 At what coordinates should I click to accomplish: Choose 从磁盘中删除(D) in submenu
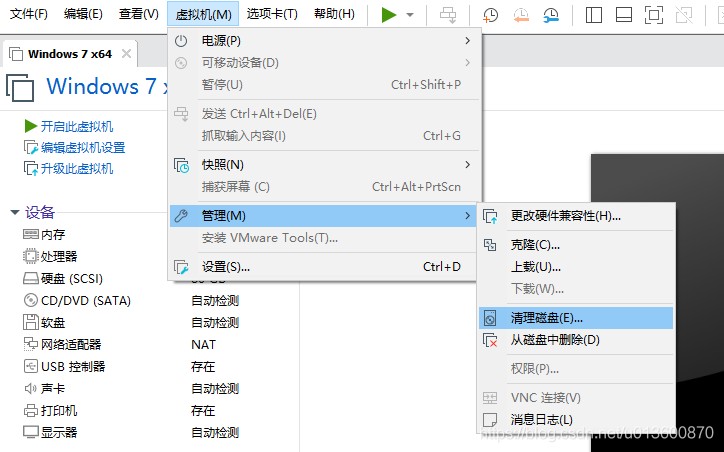click(576, 340)
